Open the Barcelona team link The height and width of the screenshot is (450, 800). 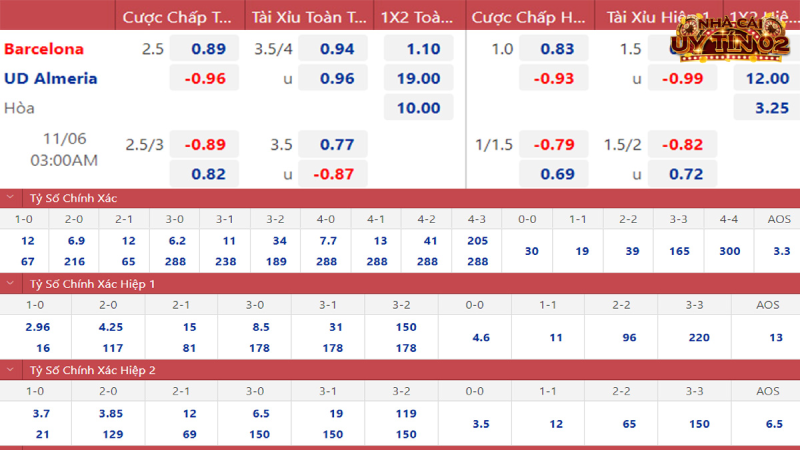point(44,49)
